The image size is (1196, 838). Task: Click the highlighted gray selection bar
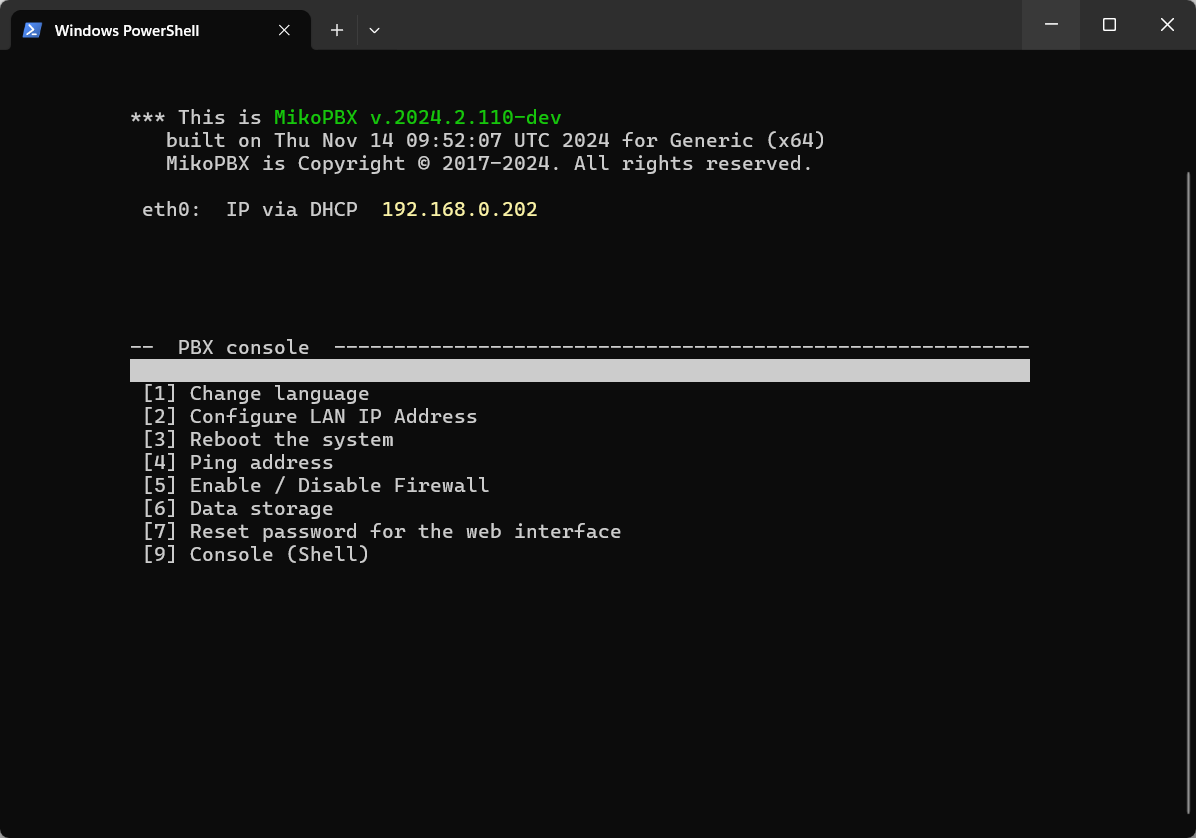(579, 371)
